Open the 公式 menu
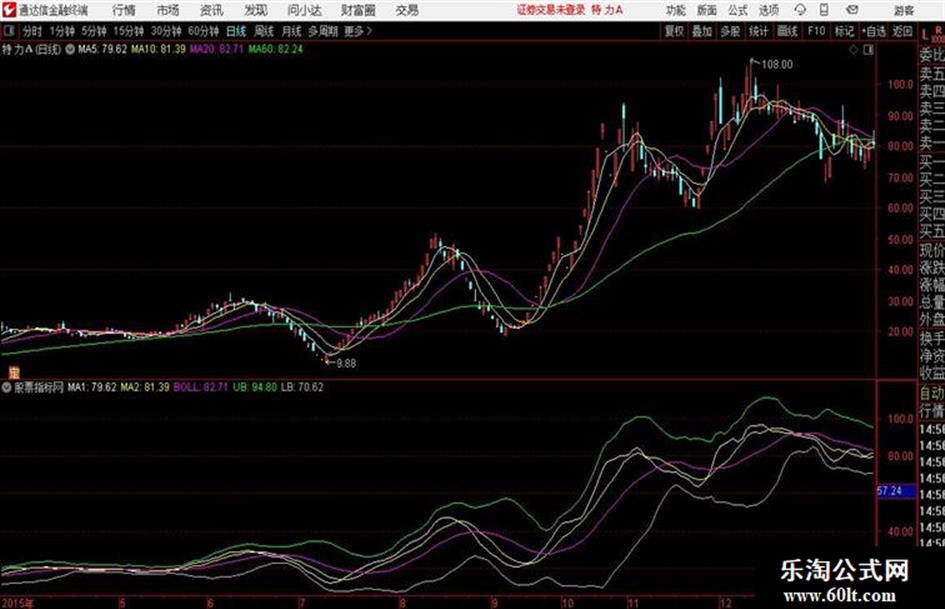945x609 pixels. 738,10
